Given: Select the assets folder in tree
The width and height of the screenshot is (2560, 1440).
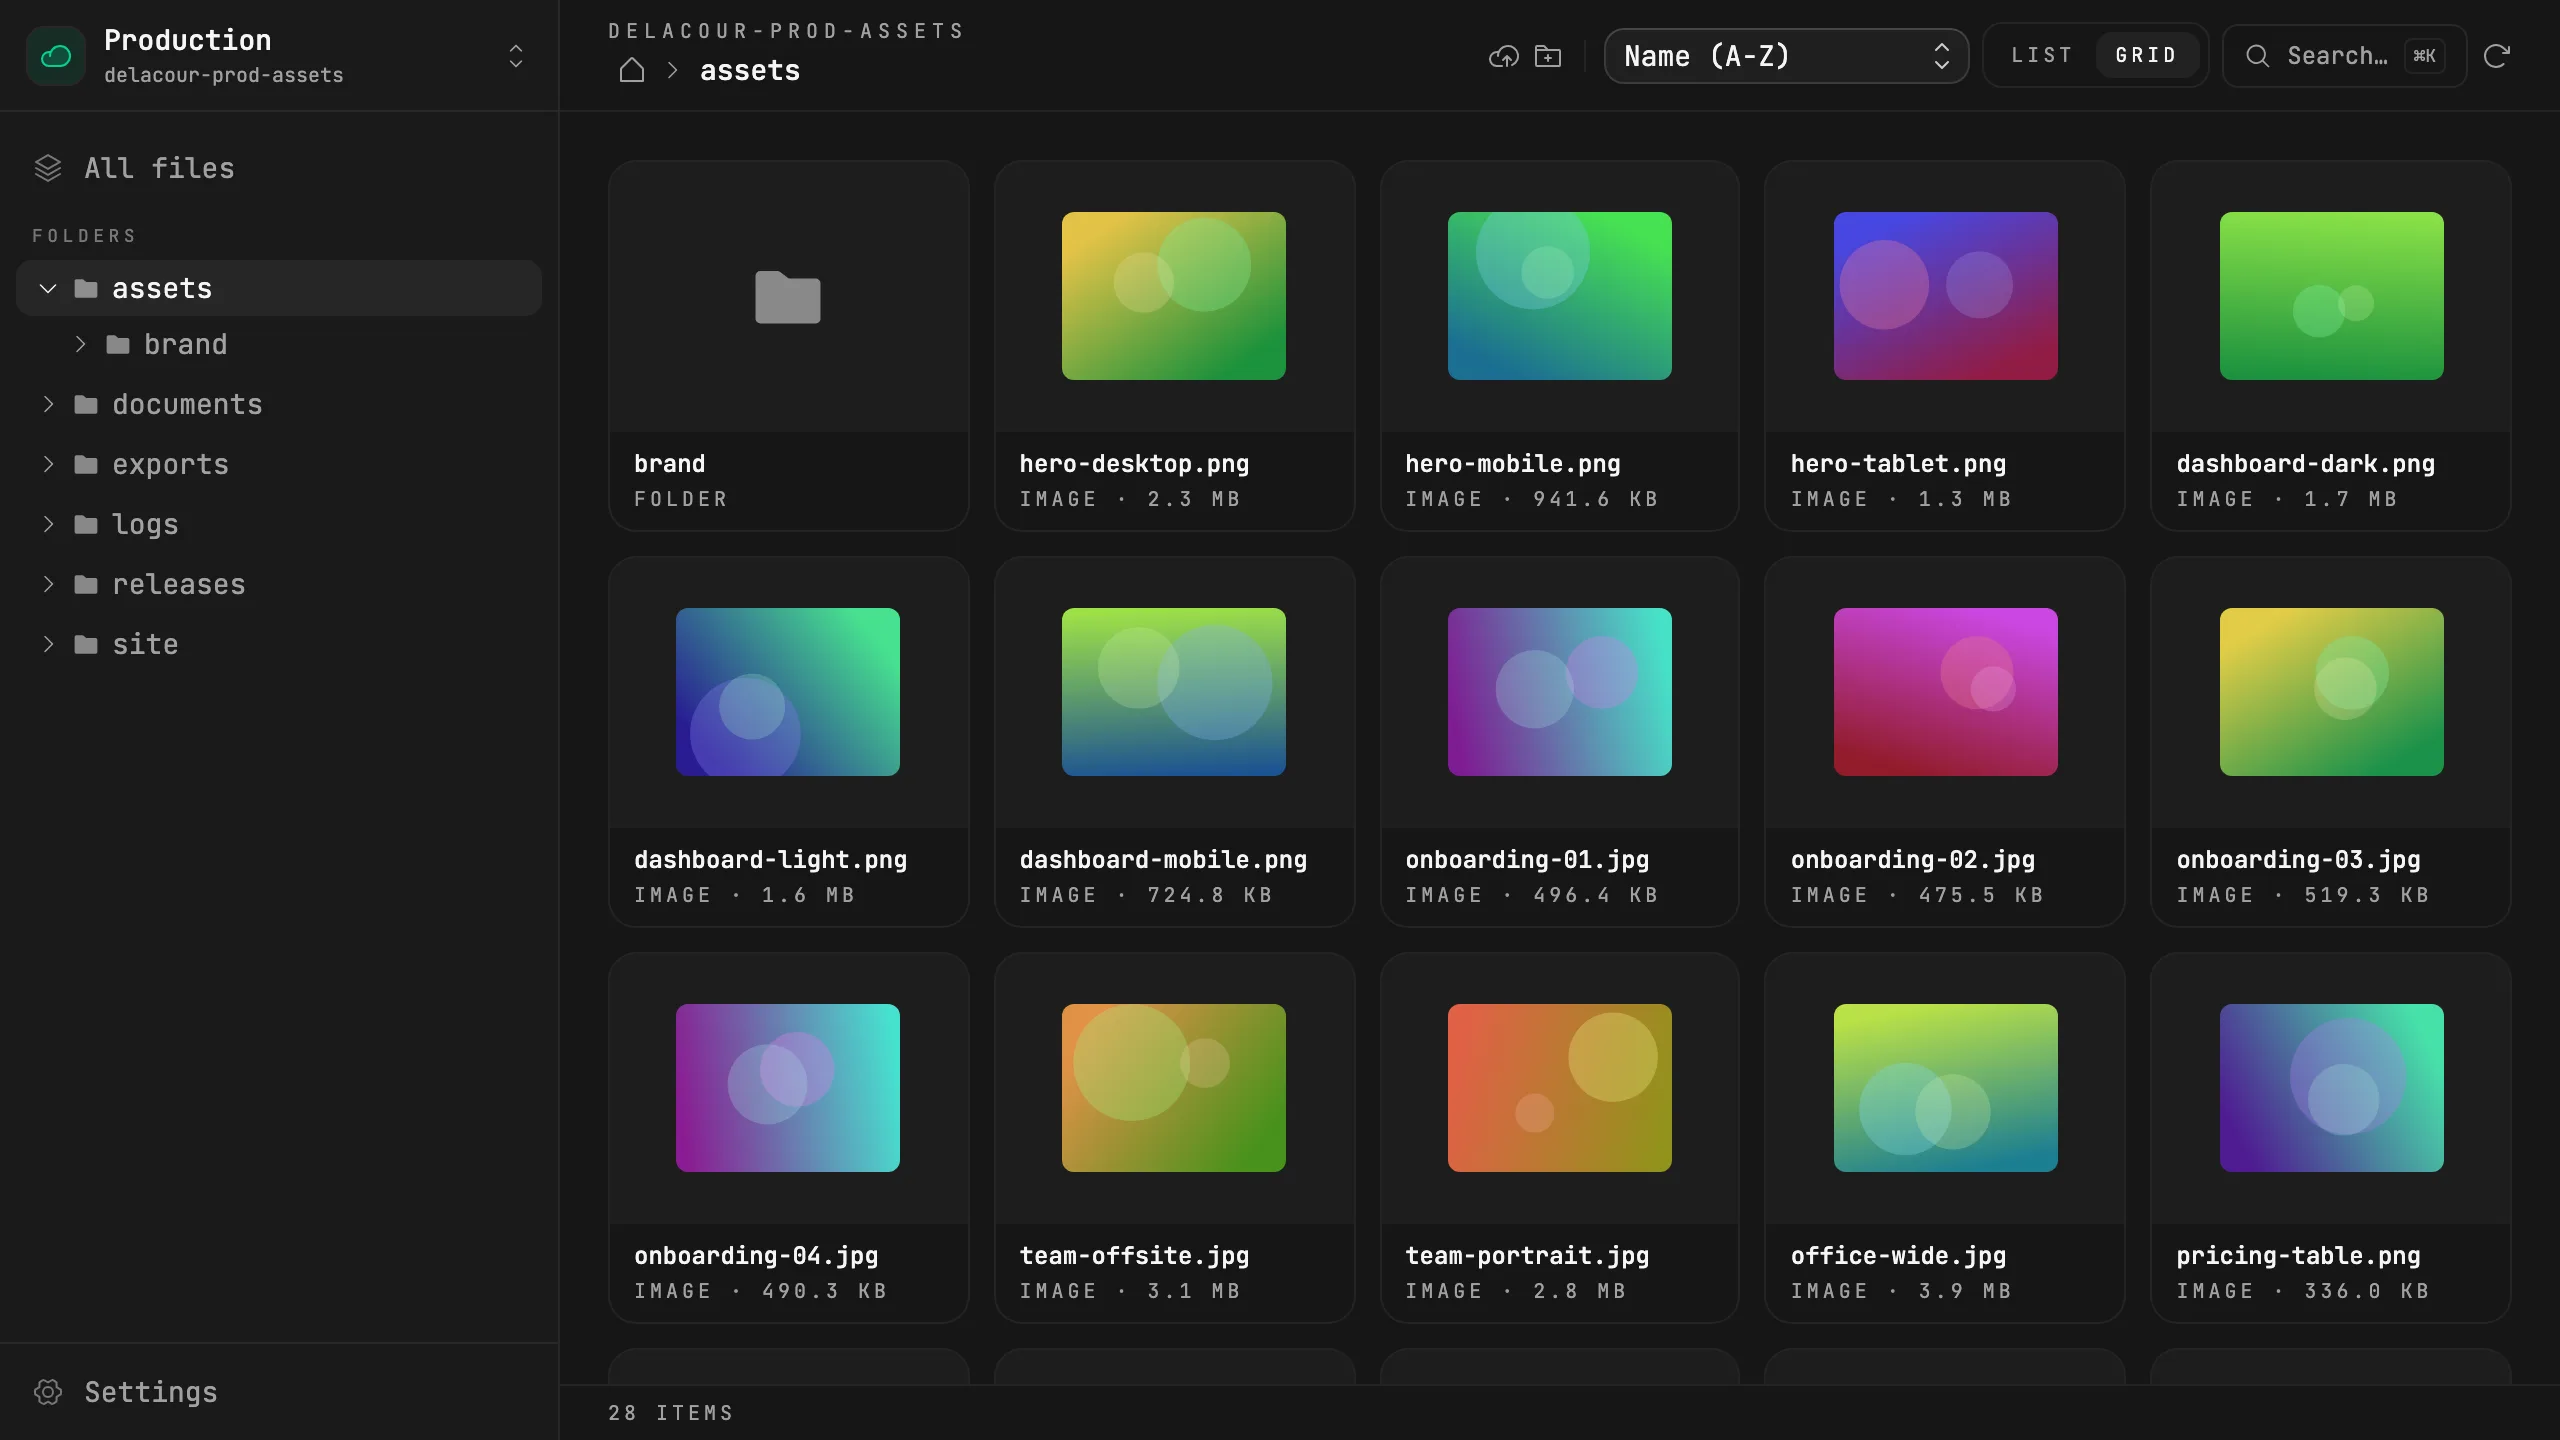Looking at the screenshot, I should (279, 288).
